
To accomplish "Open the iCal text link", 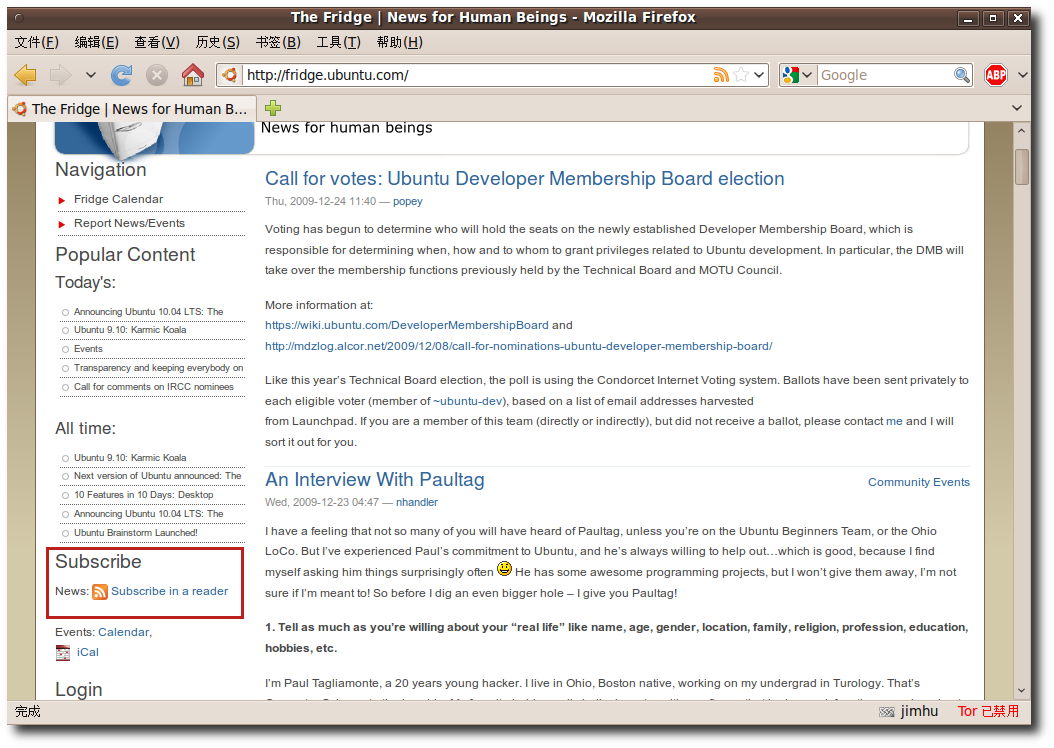I will 87,652.
